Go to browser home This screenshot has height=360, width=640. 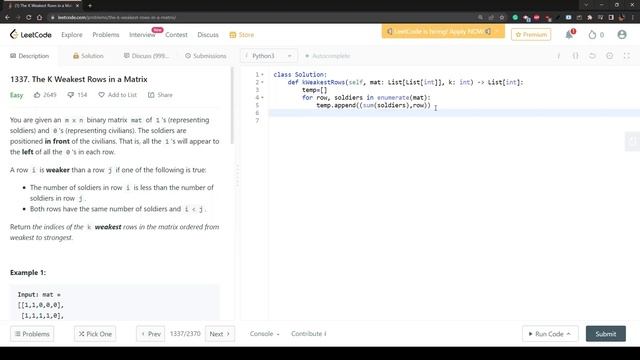[x=39, y=18]
